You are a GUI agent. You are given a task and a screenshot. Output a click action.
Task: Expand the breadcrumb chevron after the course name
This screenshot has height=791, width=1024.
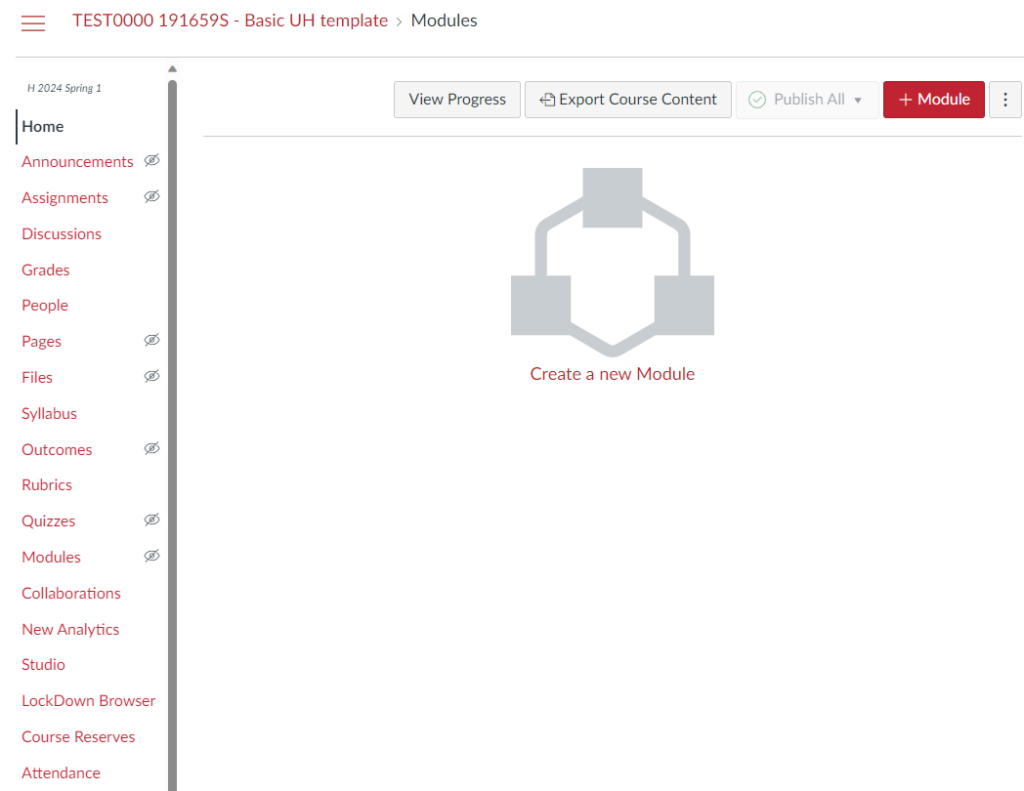point(400,19)
